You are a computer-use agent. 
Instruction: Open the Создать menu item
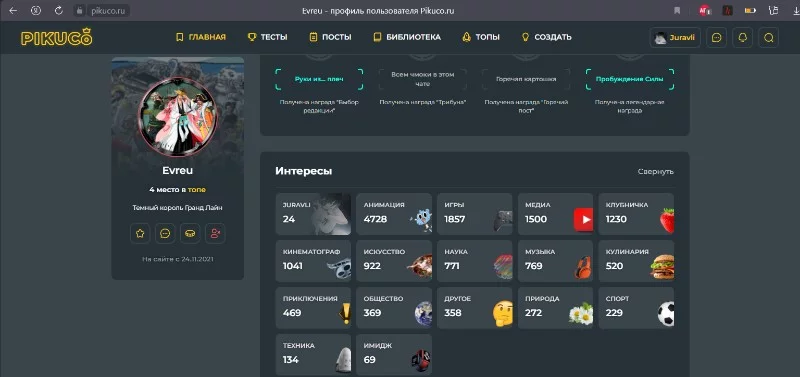(x=546, y=37)
